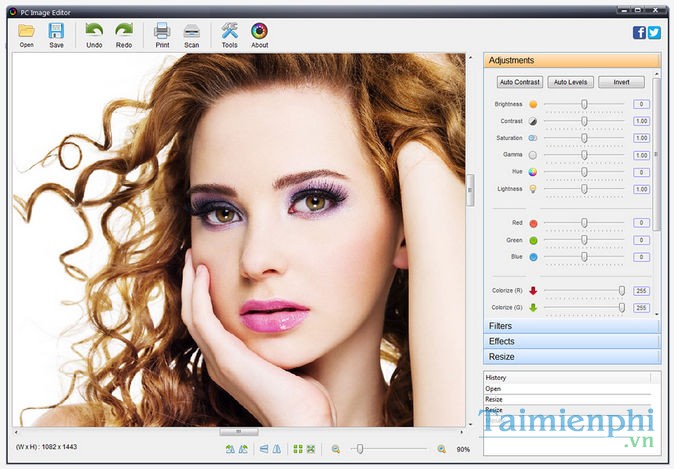Click the Saturation value field
The width and height of the screenshot is (674, 469).
coord(641,138)
